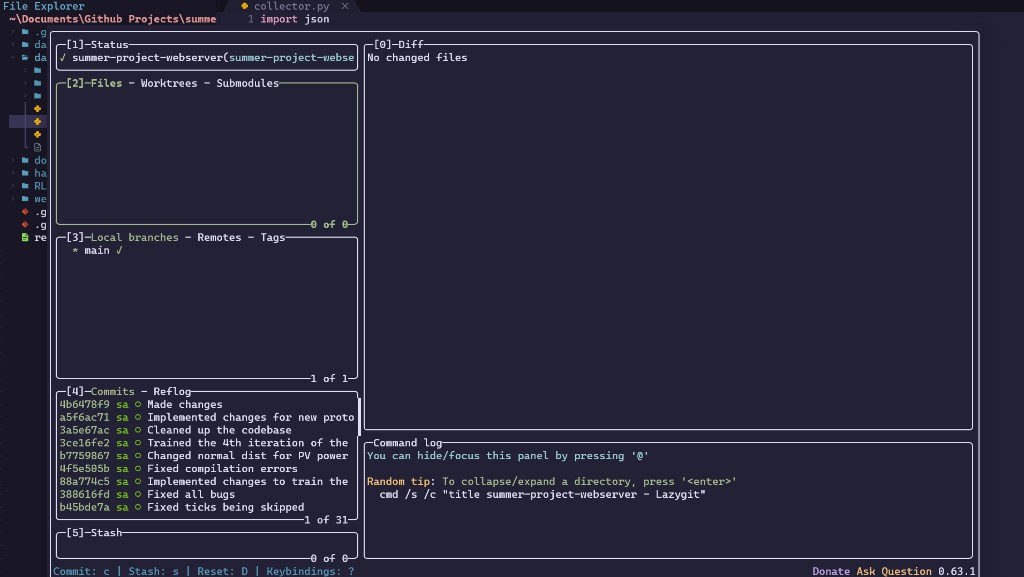The image size is (1024, 577).
Task: Switch to the Reflog tab
Action: pos(172,392)
